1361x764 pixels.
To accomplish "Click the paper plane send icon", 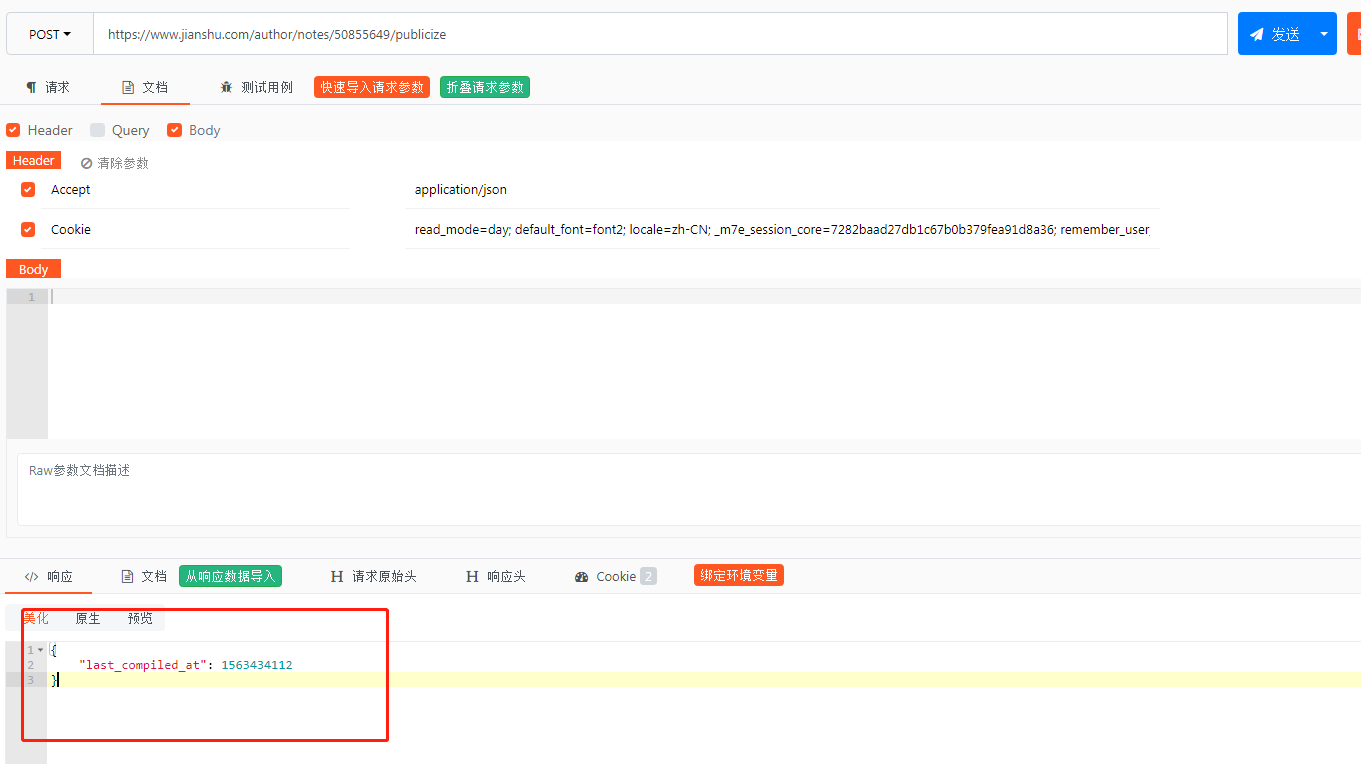I will (x=1257, y=34).
